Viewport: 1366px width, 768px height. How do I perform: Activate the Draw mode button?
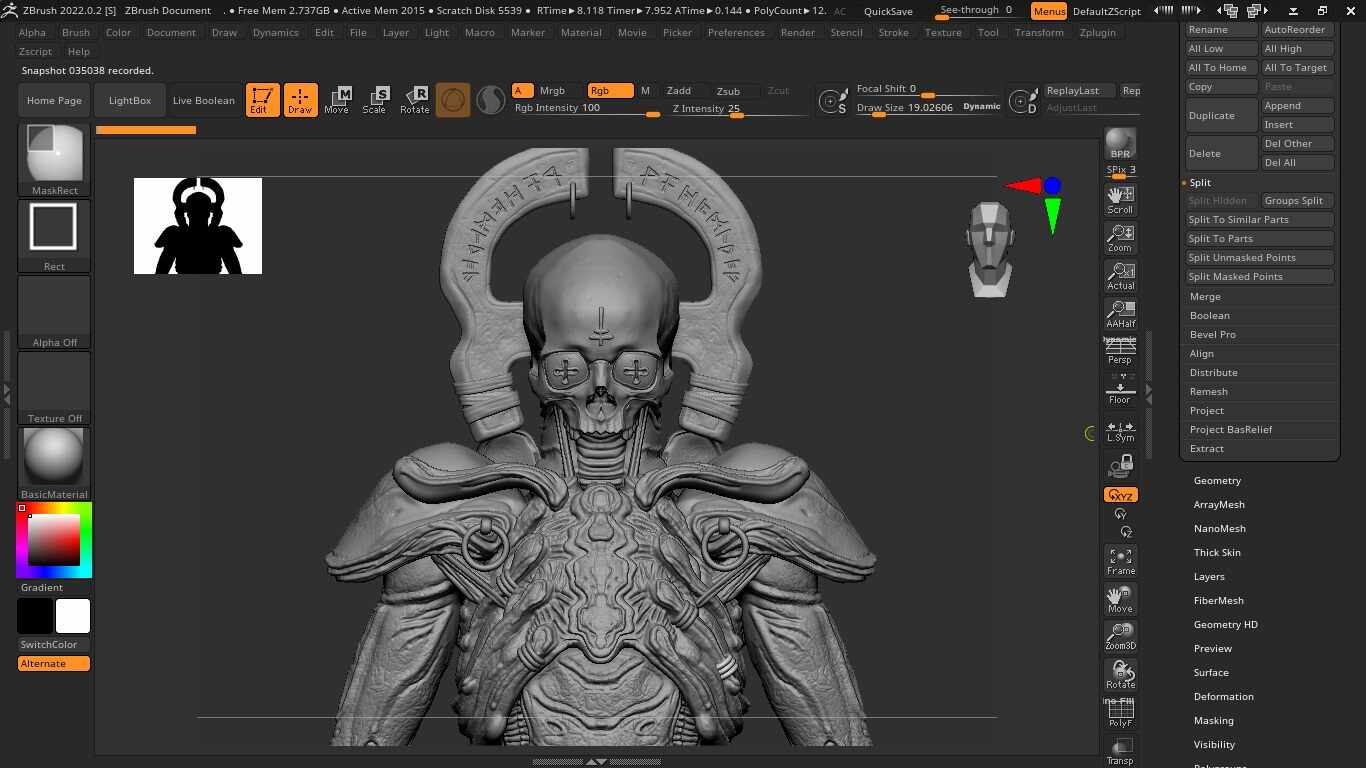tap(300, 100)
